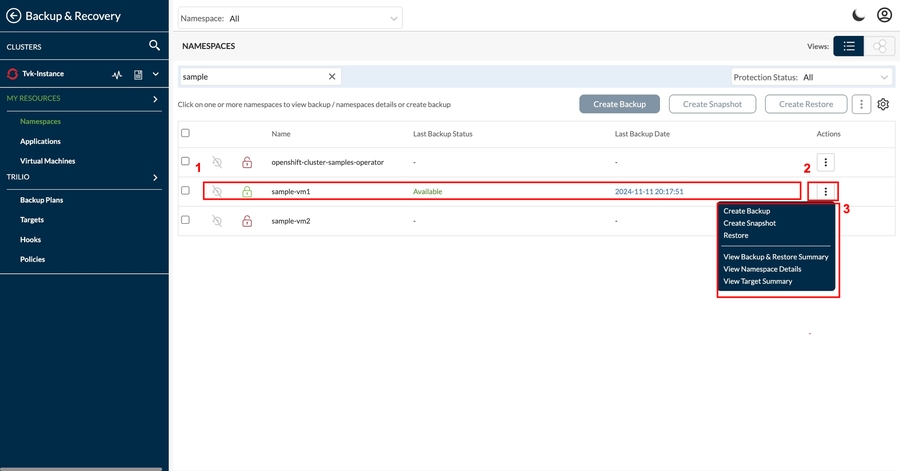Image resolution: width=900 pixels, height=471 pixels.
Task: Toggle dark mode with the moon icon
Action: coord(858,15)
